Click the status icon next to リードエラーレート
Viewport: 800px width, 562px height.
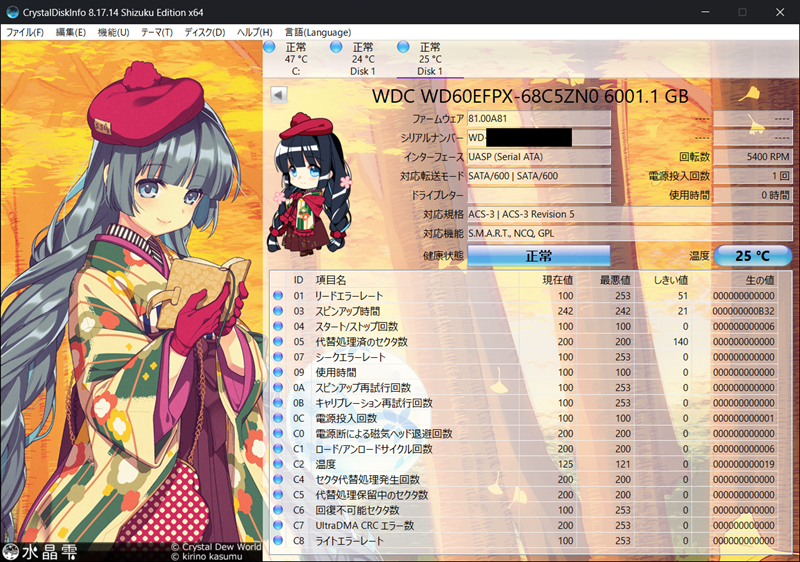tap(278, 295)
